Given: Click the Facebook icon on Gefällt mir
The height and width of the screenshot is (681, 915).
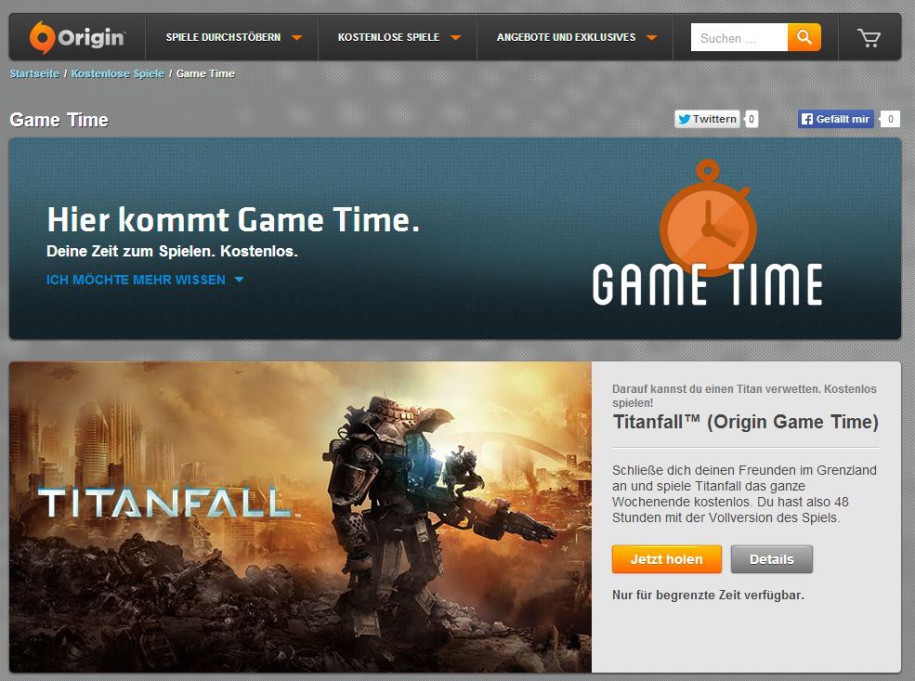Looking at the screenshot, I should [807, 119].
